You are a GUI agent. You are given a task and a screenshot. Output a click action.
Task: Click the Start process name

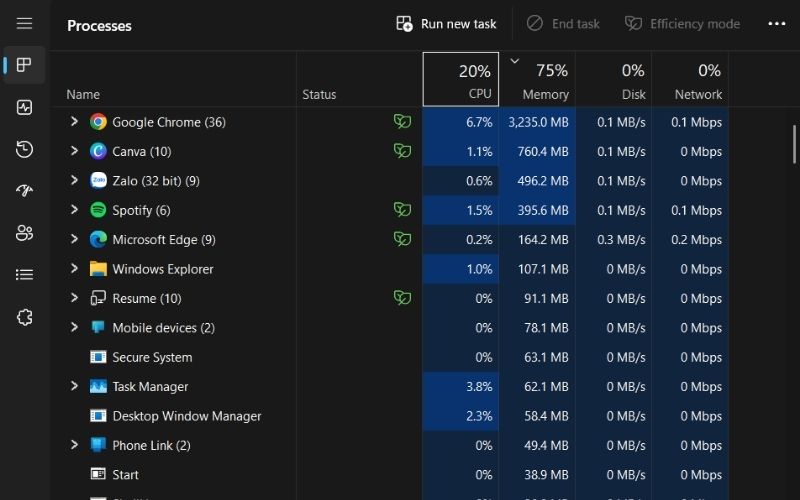click(x=125, y=475)
